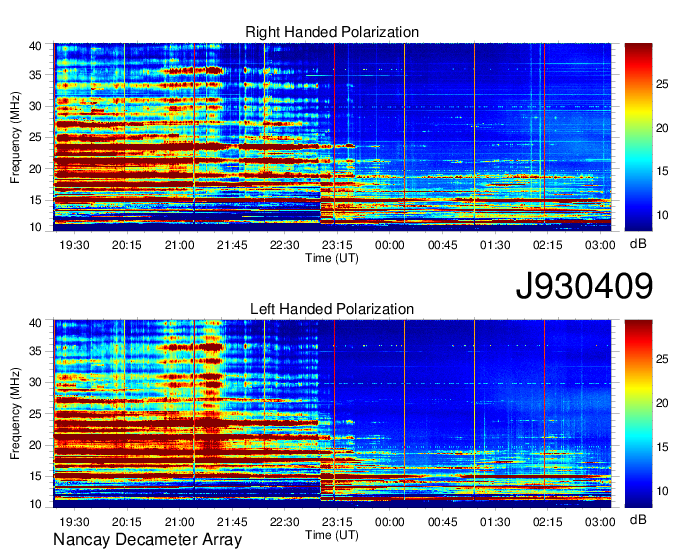This screenshot has width=680, height=552.
Task: Click the 40 MHz tick on Right Handed frequency axis
Action: click(35, 46)
